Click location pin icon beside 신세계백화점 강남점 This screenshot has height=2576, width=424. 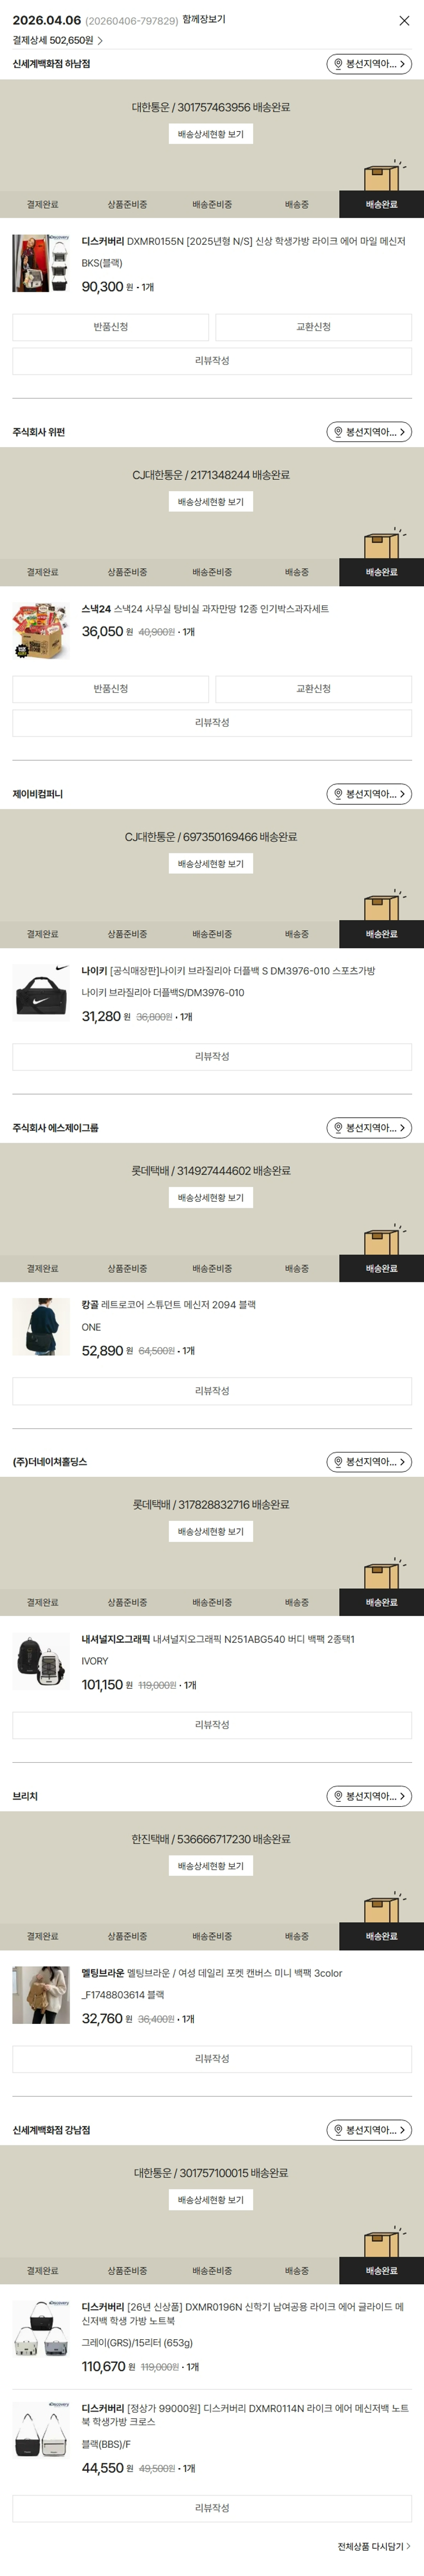(x=338, y=2130)
